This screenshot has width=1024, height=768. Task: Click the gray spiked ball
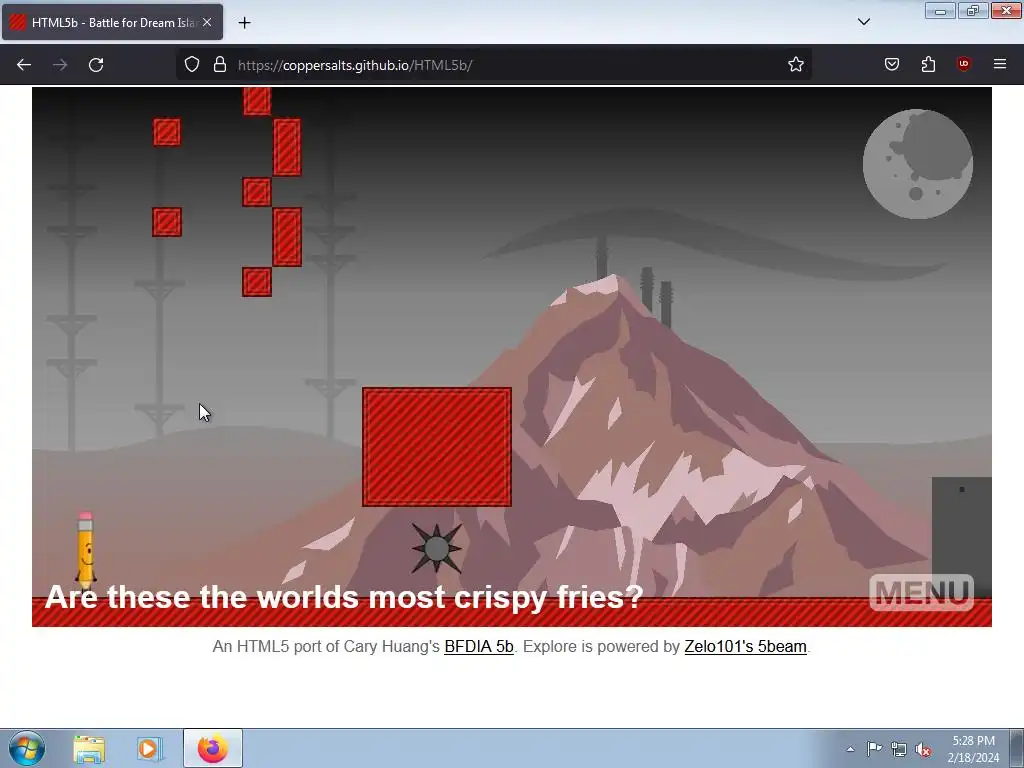click(x=436, y=549)
